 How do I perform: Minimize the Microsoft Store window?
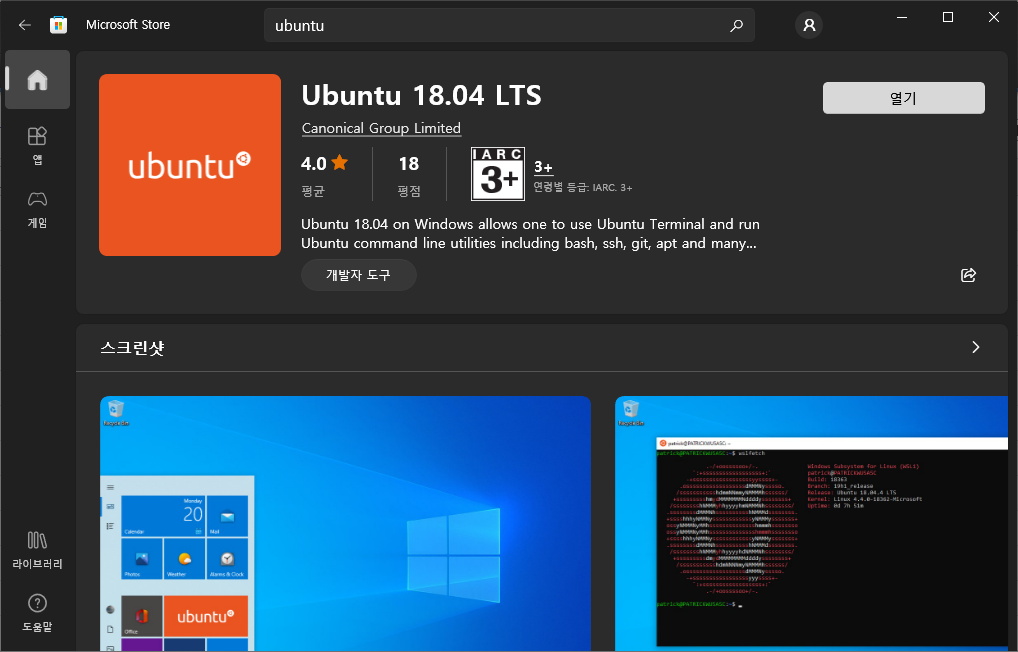click(x=902, y=18)
